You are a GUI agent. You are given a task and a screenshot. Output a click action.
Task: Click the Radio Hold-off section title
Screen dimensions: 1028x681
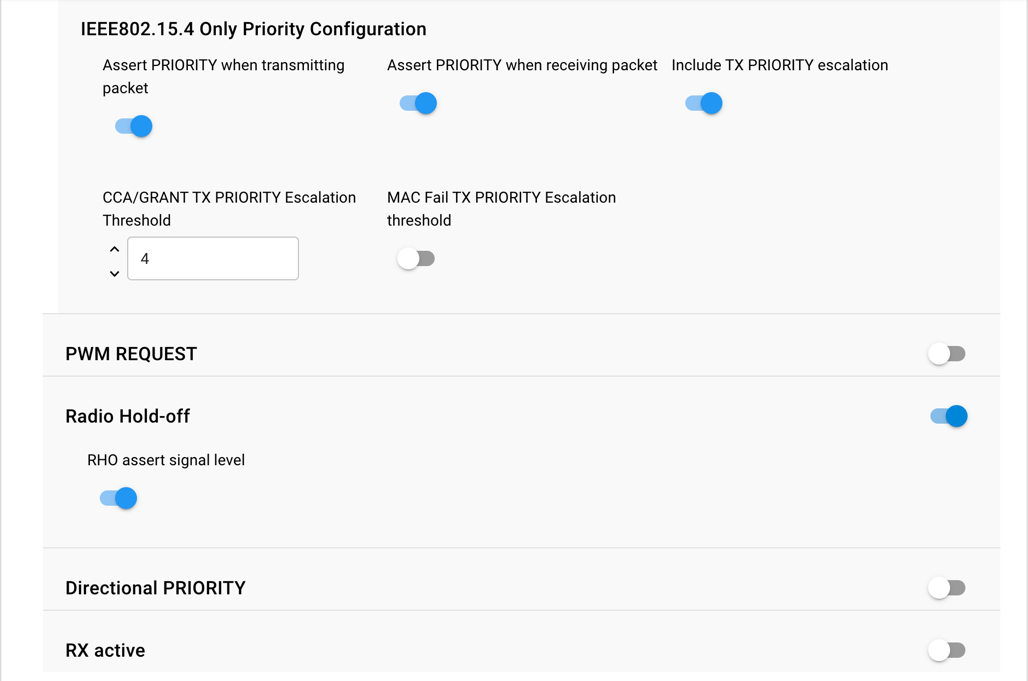127,416
